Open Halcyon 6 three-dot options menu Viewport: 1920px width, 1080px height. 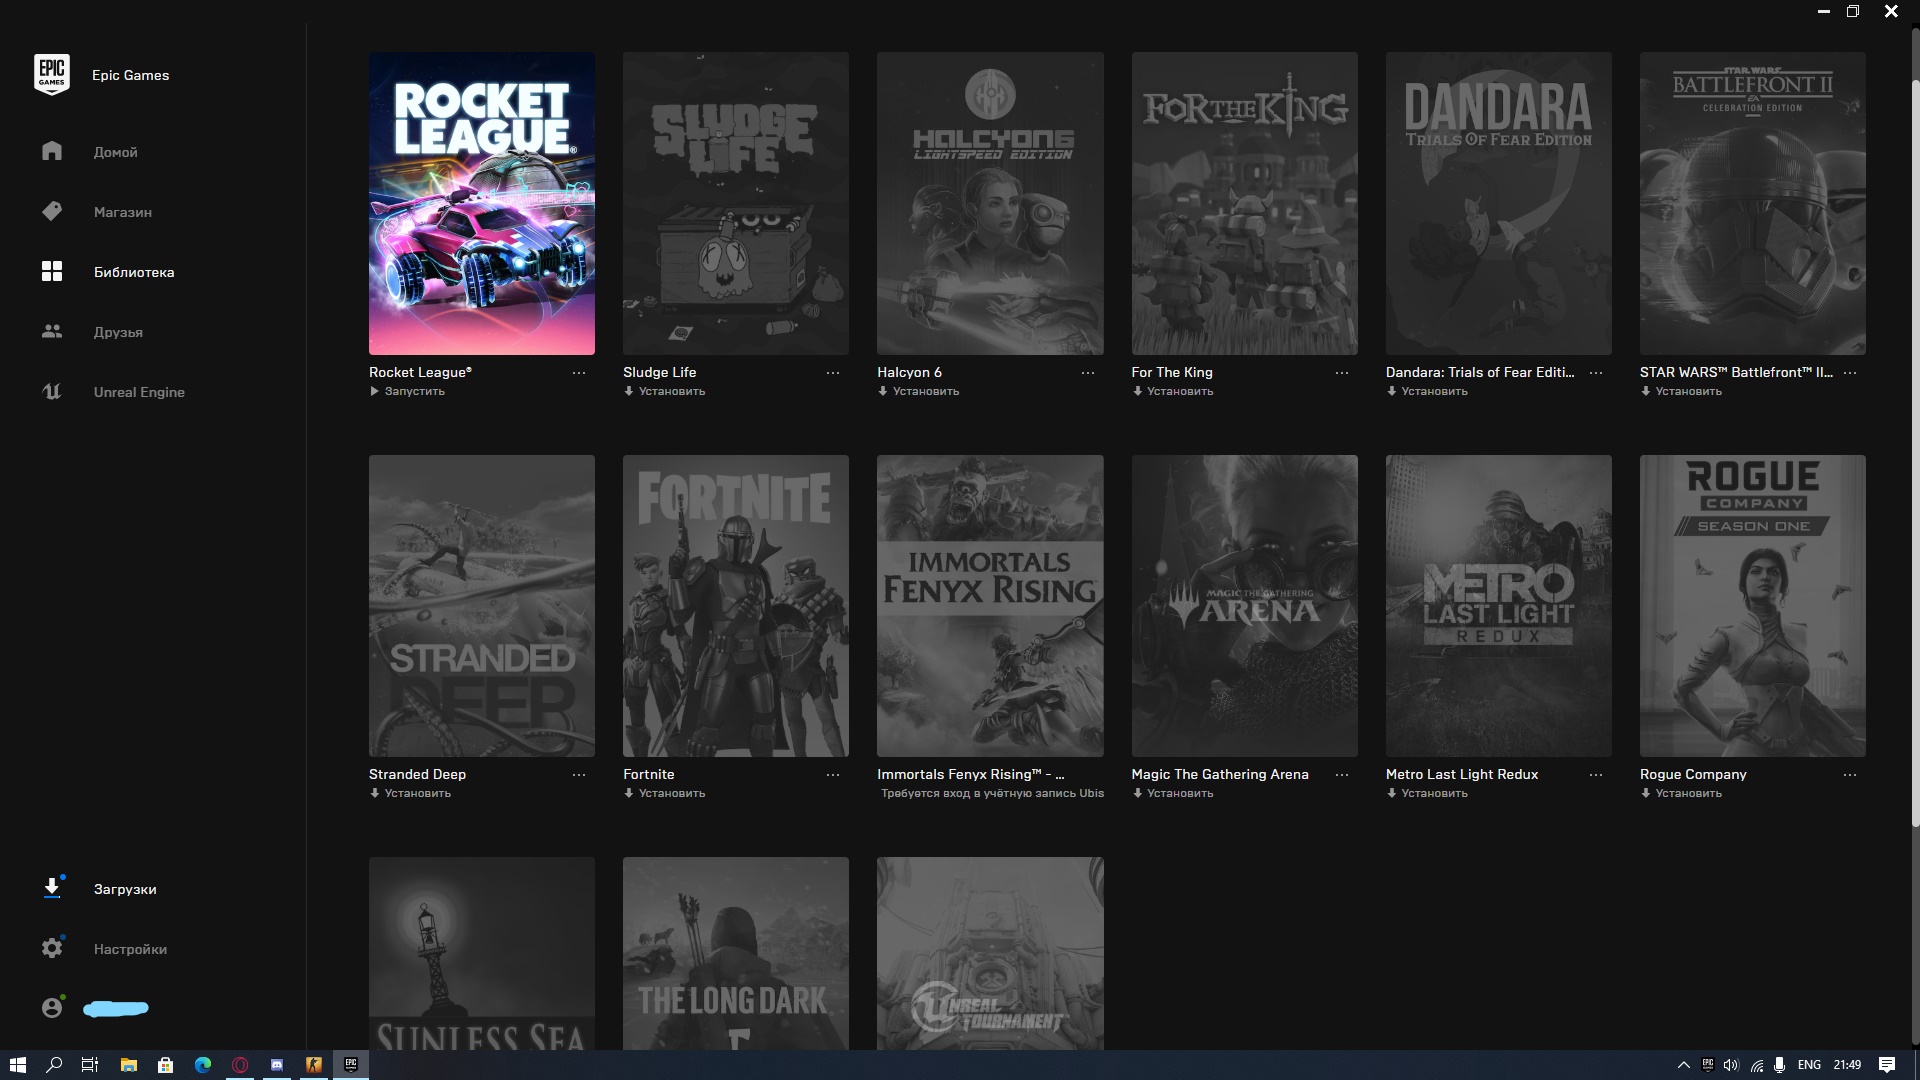1088,372
